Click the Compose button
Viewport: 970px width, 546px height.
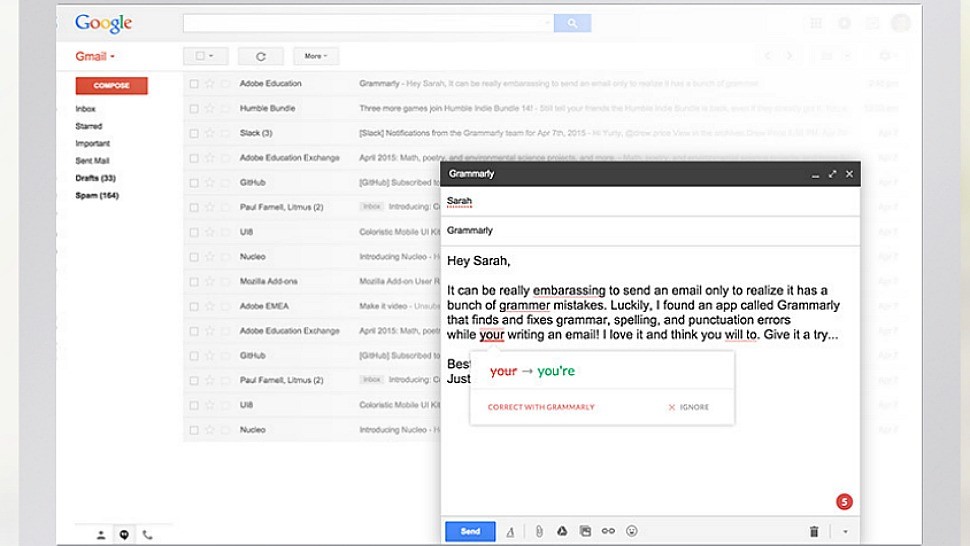tap(111, 85)
